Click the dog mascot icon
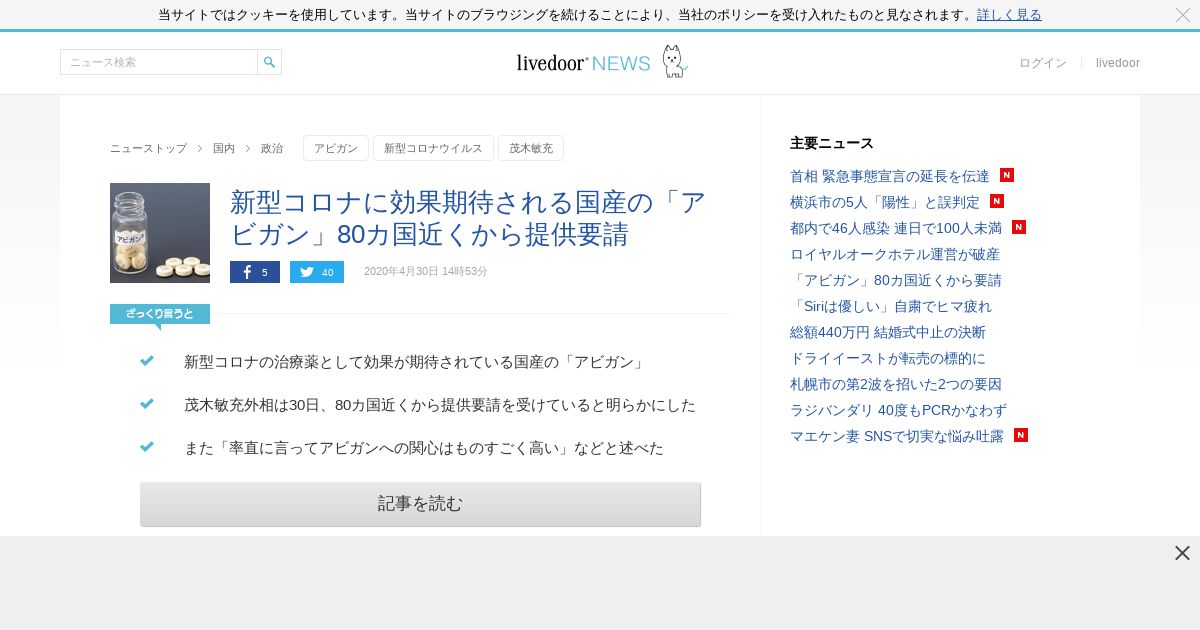This screenshot has height=630, width=1200. click(x=675, y=61)
